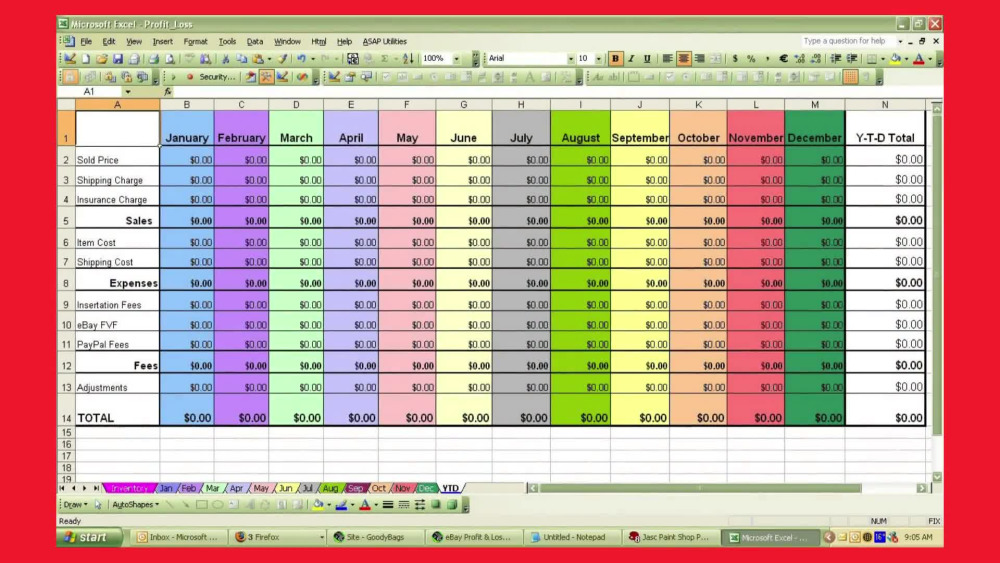Click the Security... button
This screenshot has width=1000, height=563.
[217, 77]
